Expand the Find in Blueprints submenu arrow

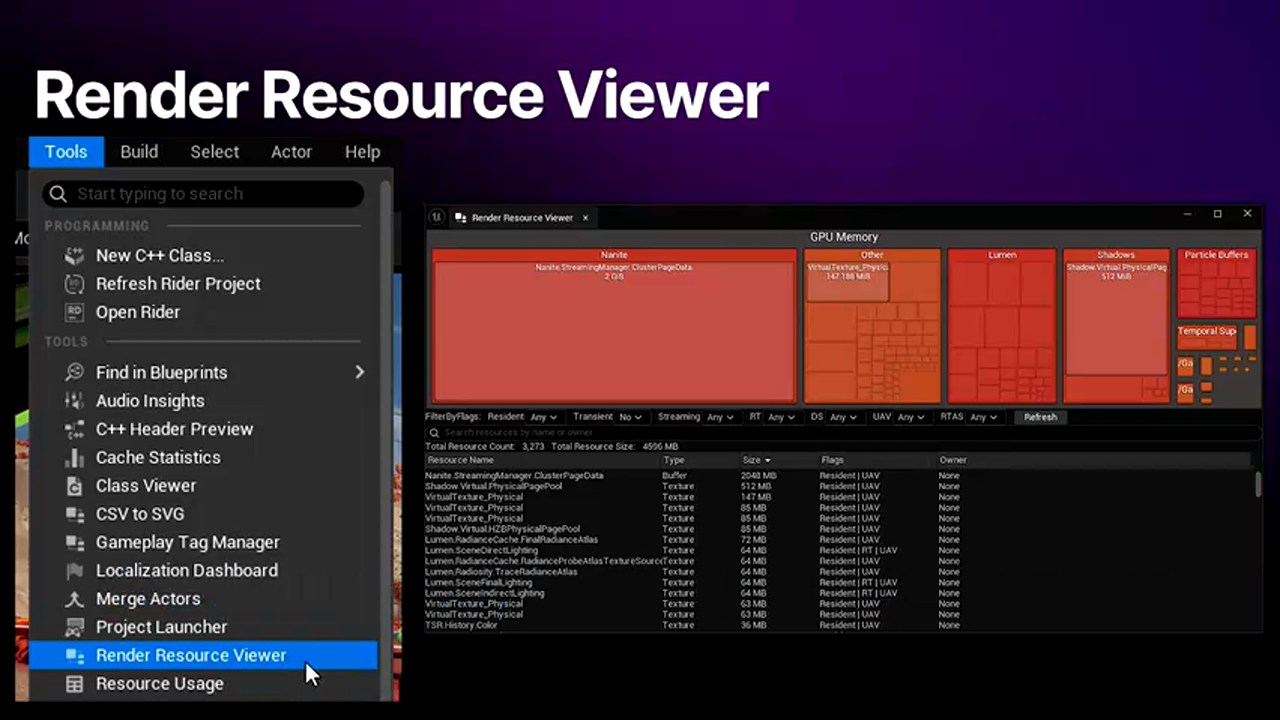359,372
